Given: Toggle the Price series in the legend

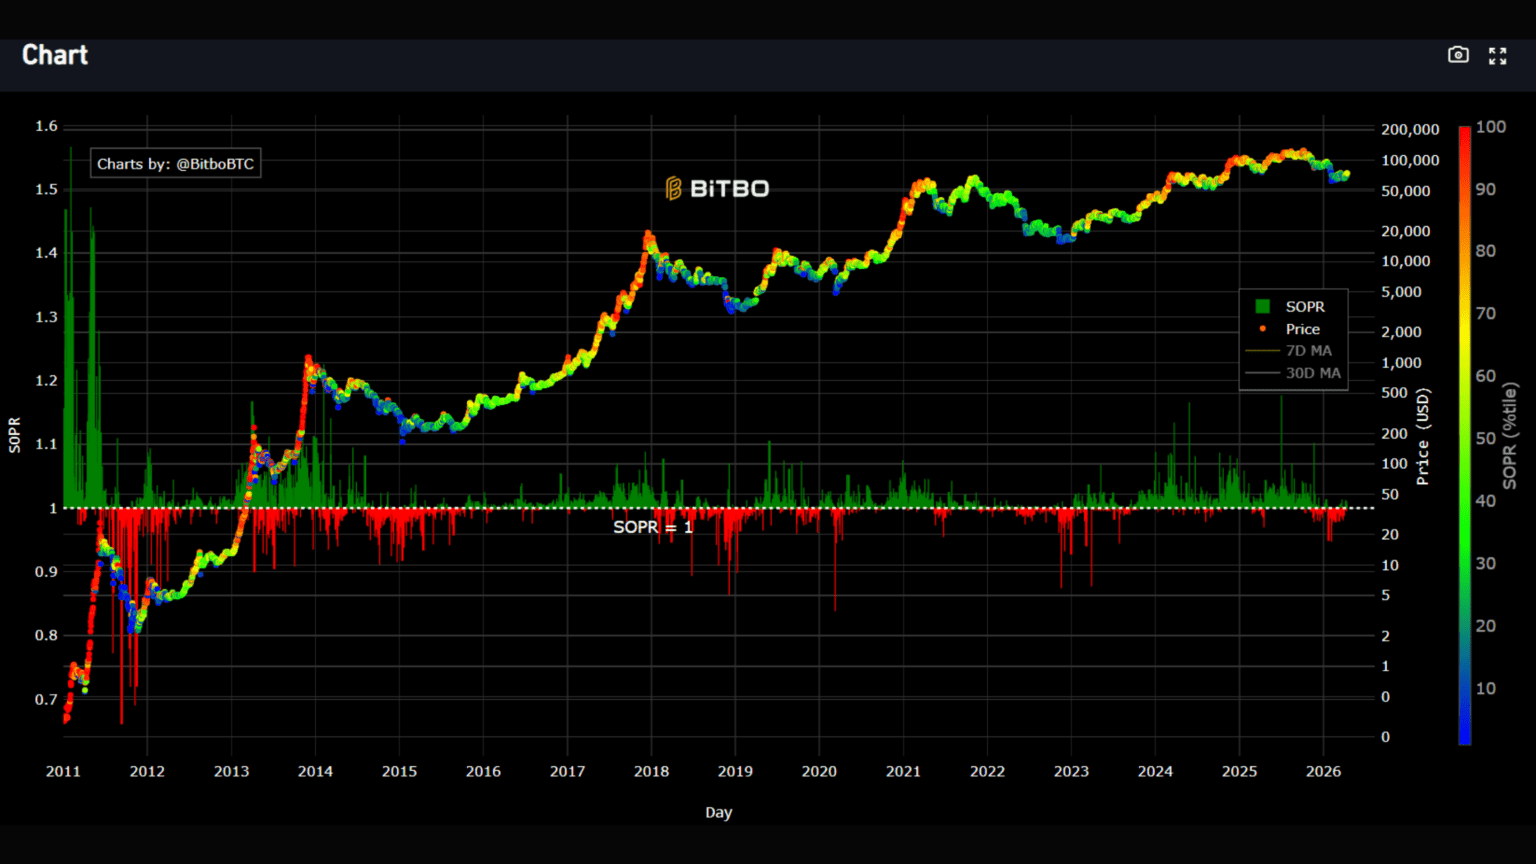Looking at the screenshot, I should (1303, 328).
